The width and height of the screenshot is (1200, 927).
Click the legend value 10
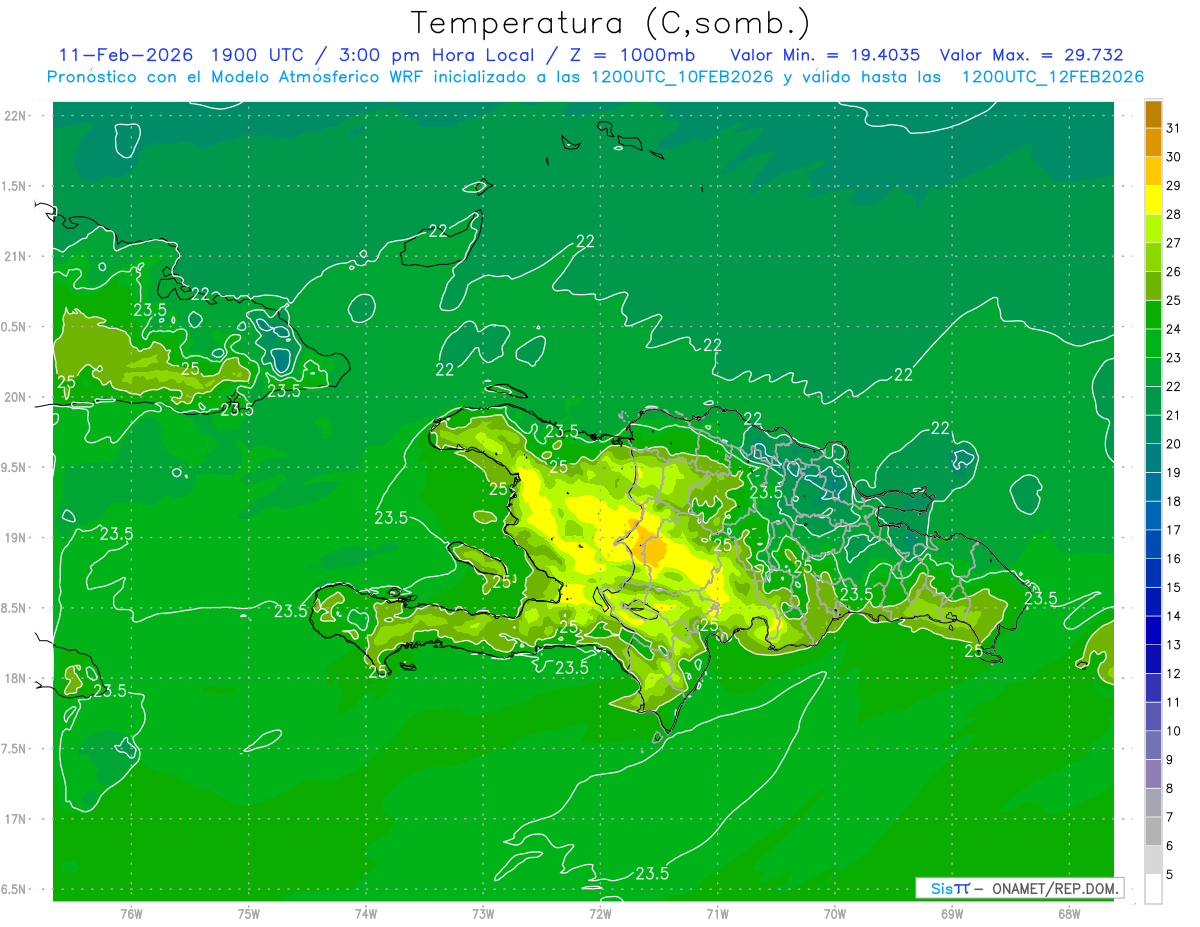point(1173,730)
